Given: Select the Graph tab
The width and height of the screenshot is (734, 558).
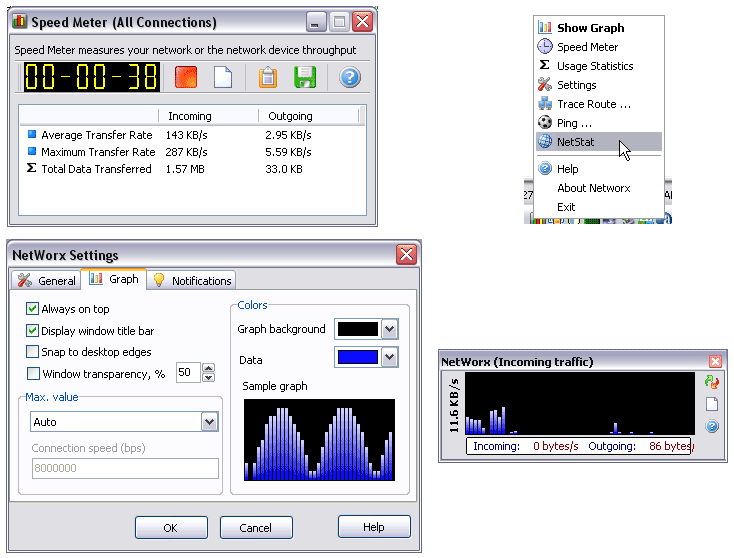Looking at the screenshot, I should tap(114, 279).
